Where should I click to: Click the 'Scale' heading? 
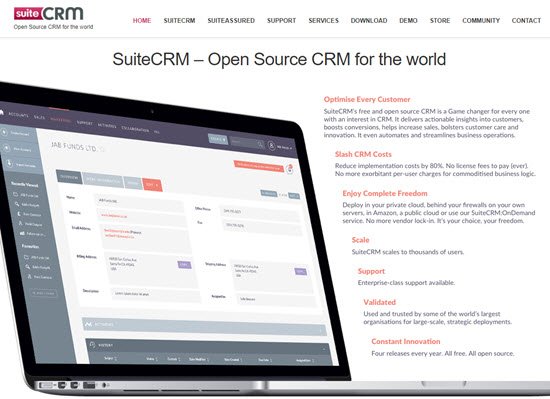pyautogui.click(x=361, y=240)
